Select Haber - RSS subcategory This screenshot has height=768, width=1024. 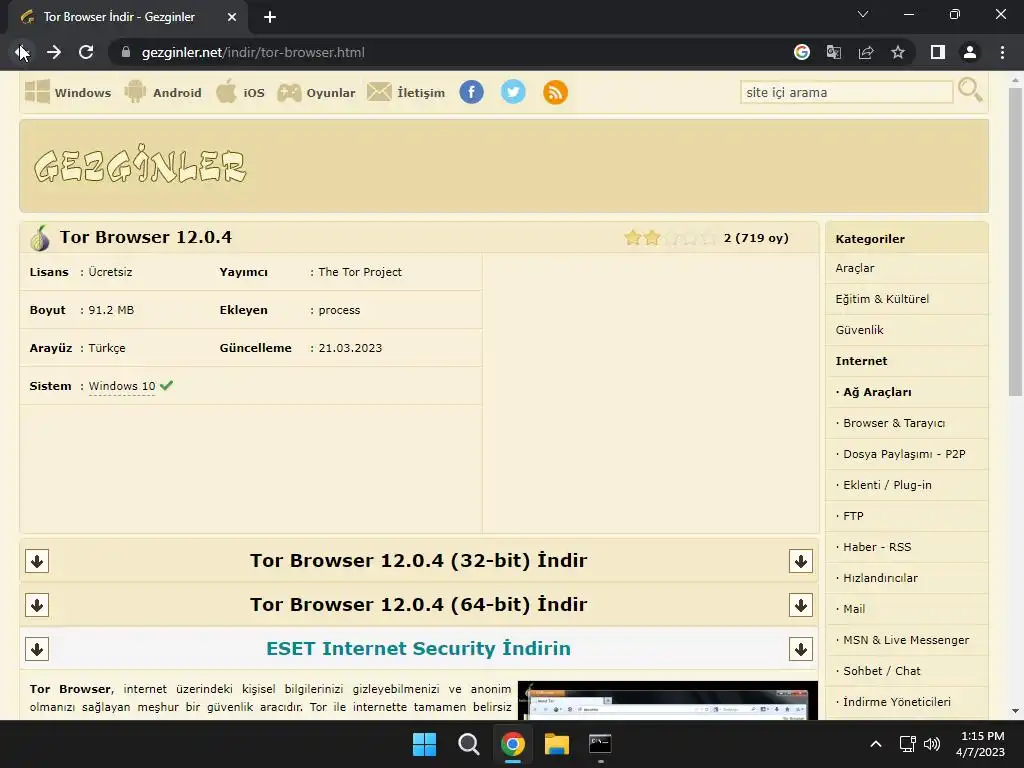[x=877, y=547]
